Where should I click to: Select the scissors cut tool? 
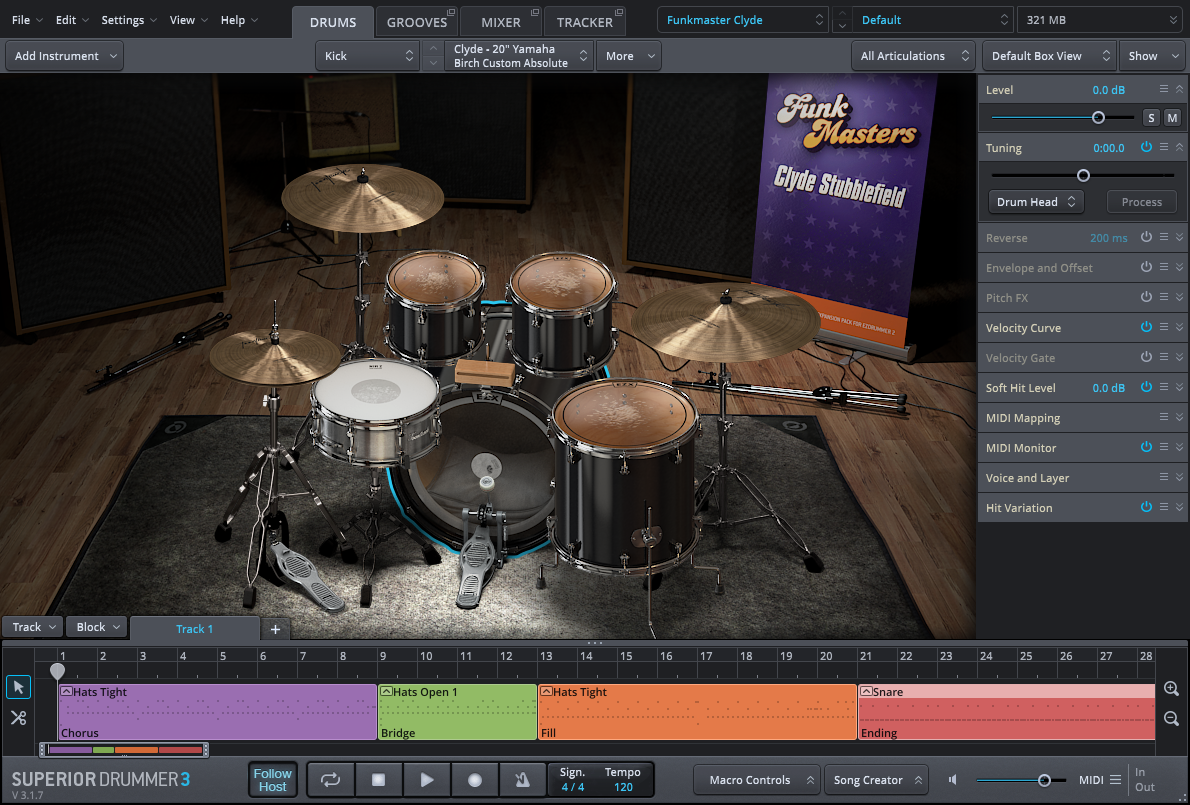[18, 718]
